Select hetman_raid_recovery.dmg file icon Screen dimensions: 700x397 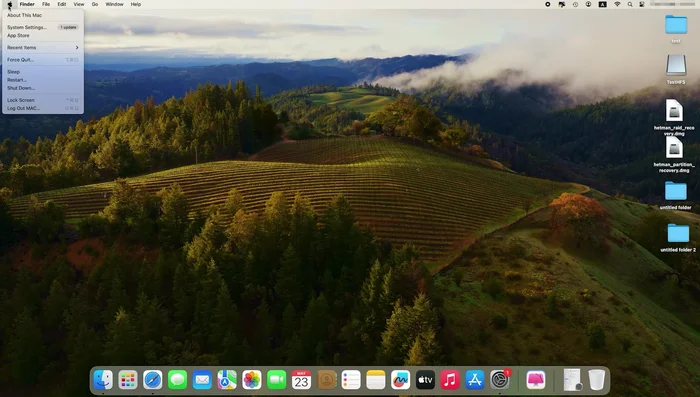[674, 110]
